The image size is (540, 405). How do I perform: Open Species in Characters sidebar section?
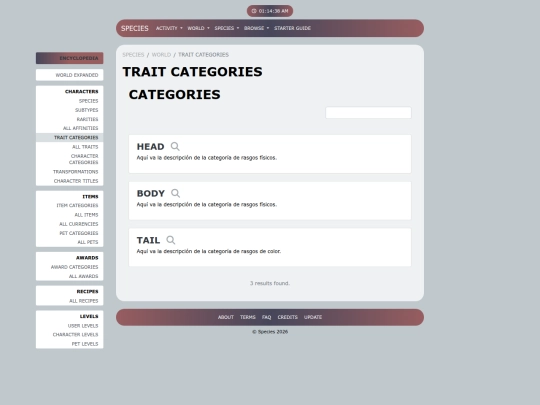click(89, 101)
